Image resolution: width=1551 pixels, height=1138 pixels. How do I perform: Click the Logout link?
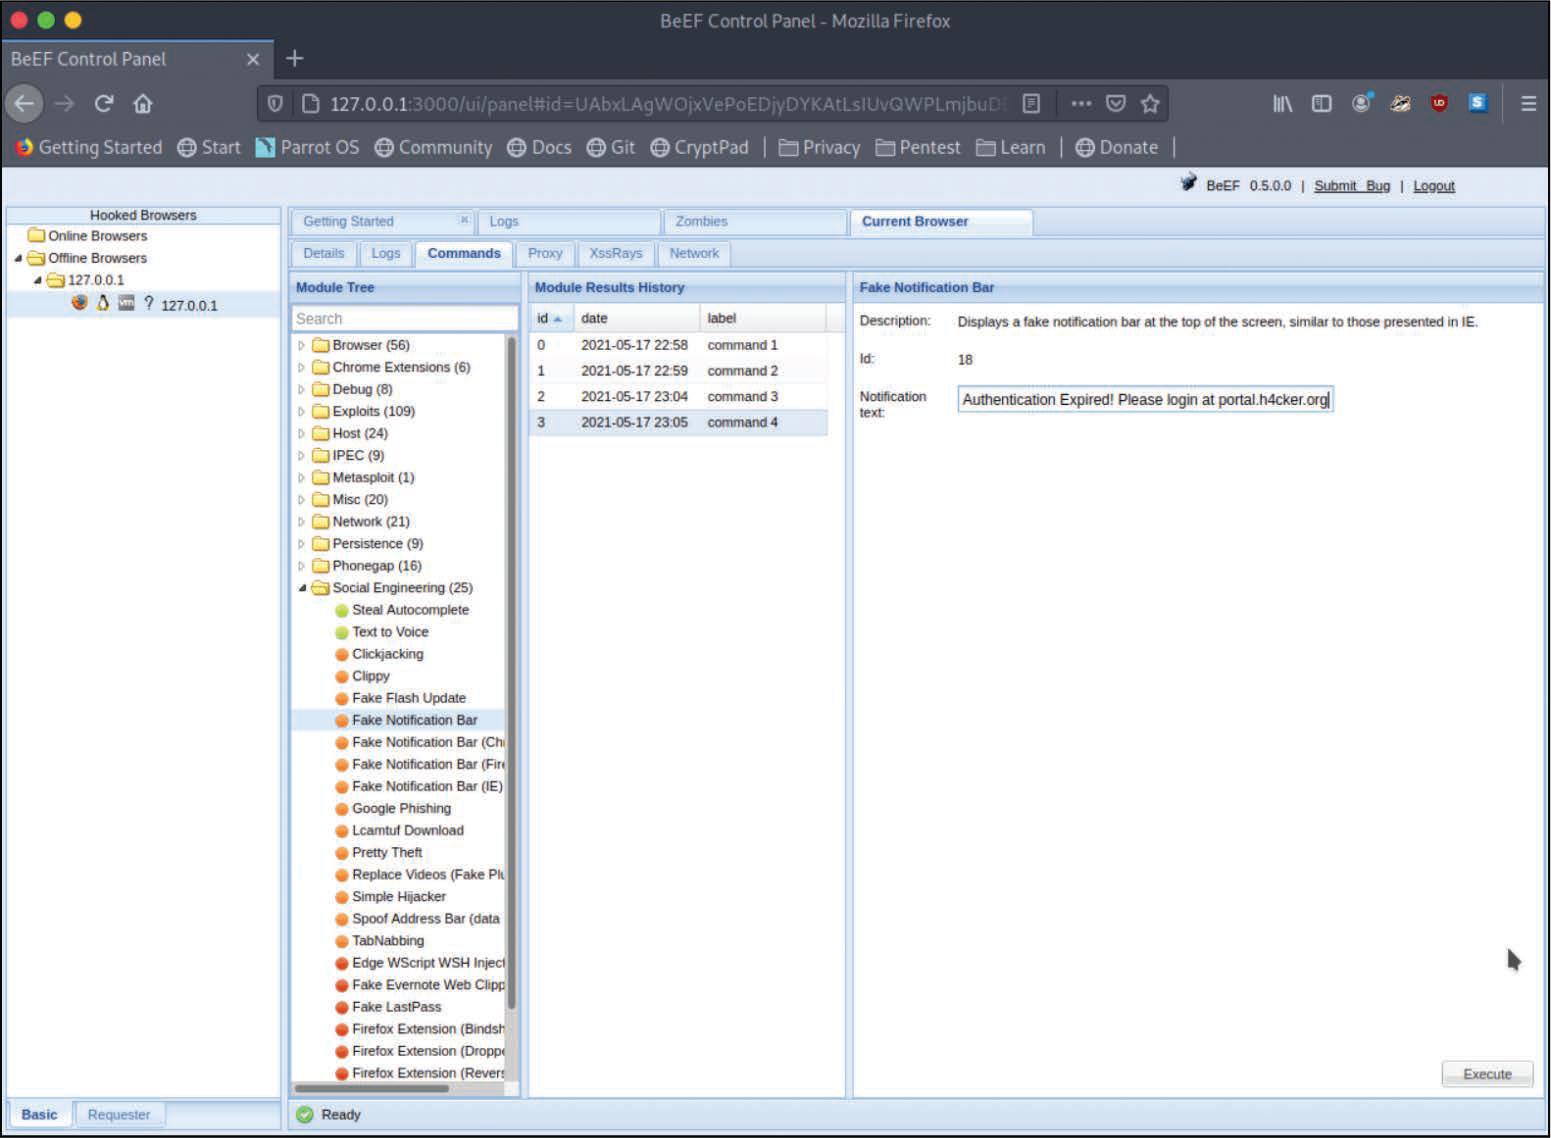1433,186
